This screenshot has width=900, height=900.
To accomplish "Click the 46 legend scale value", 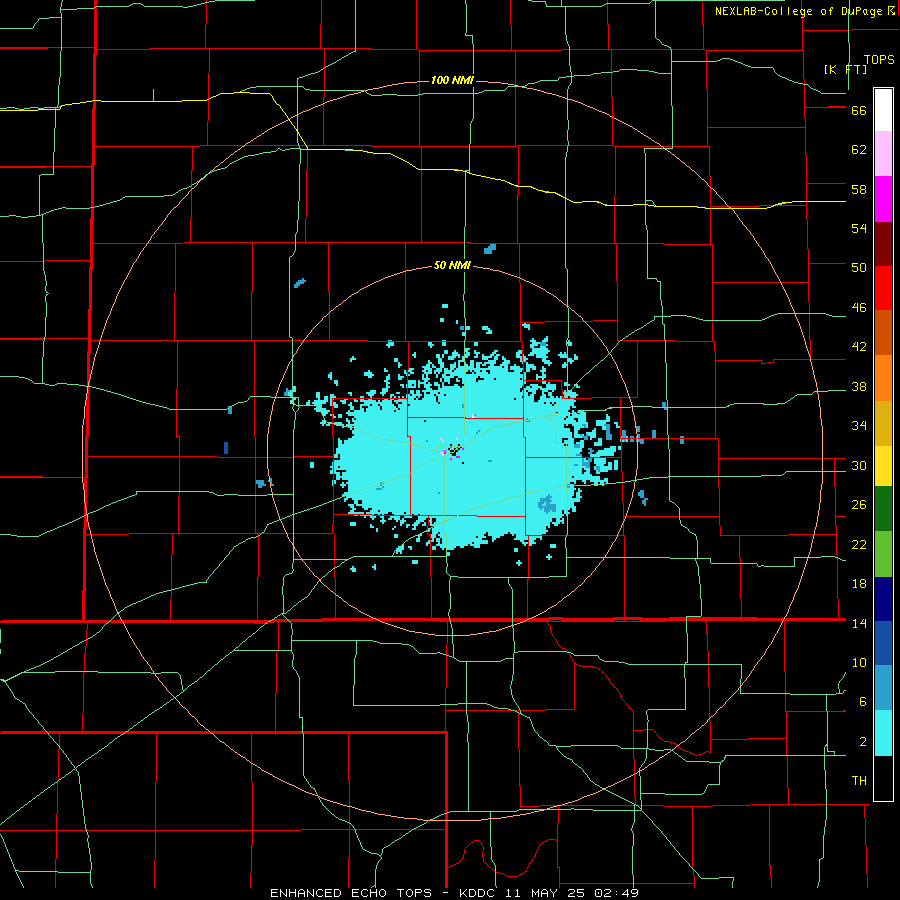I will (x=859, y=308).
